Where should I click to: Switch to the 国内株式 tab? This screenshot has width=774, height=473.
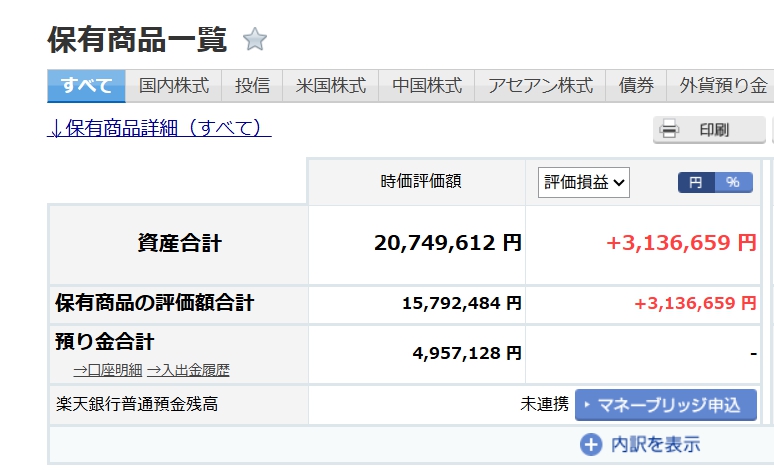[x=173, y=86]
